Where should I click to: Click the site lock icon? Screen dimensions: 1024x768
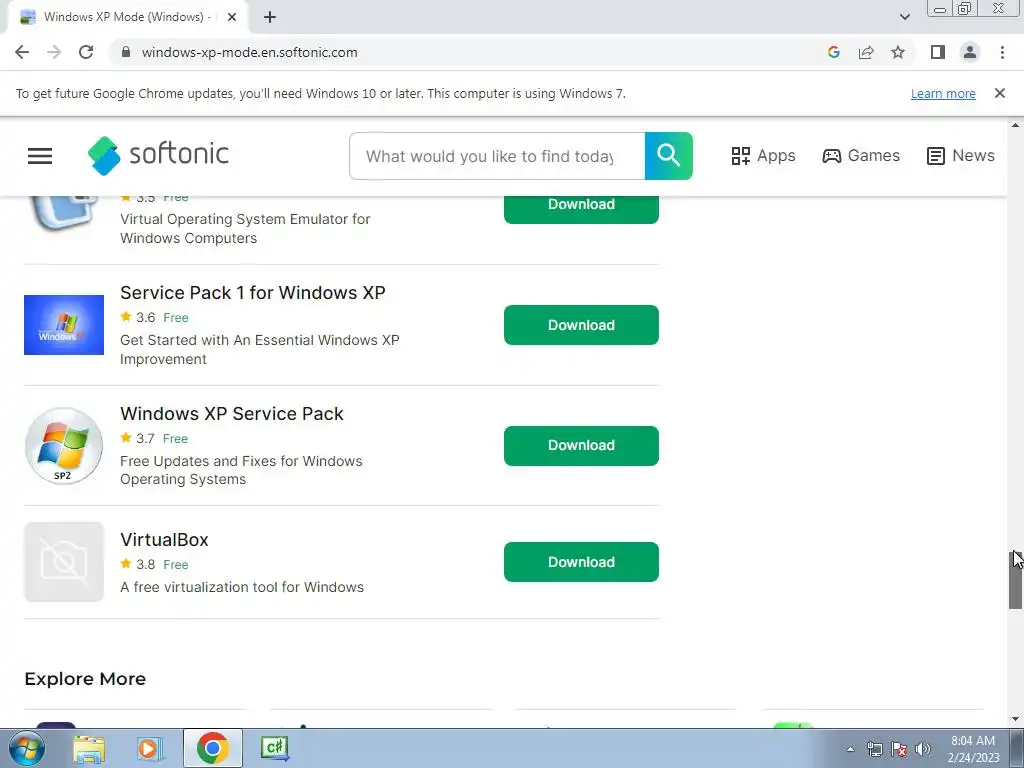tap(126, 52)
